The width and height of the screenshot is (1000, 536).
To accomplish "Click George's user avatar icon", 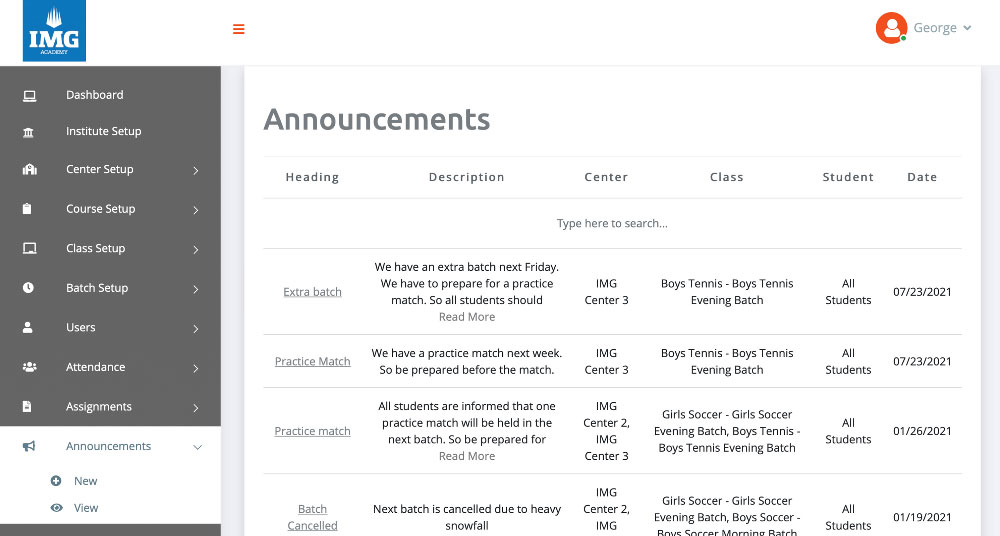I will point(890,28).
